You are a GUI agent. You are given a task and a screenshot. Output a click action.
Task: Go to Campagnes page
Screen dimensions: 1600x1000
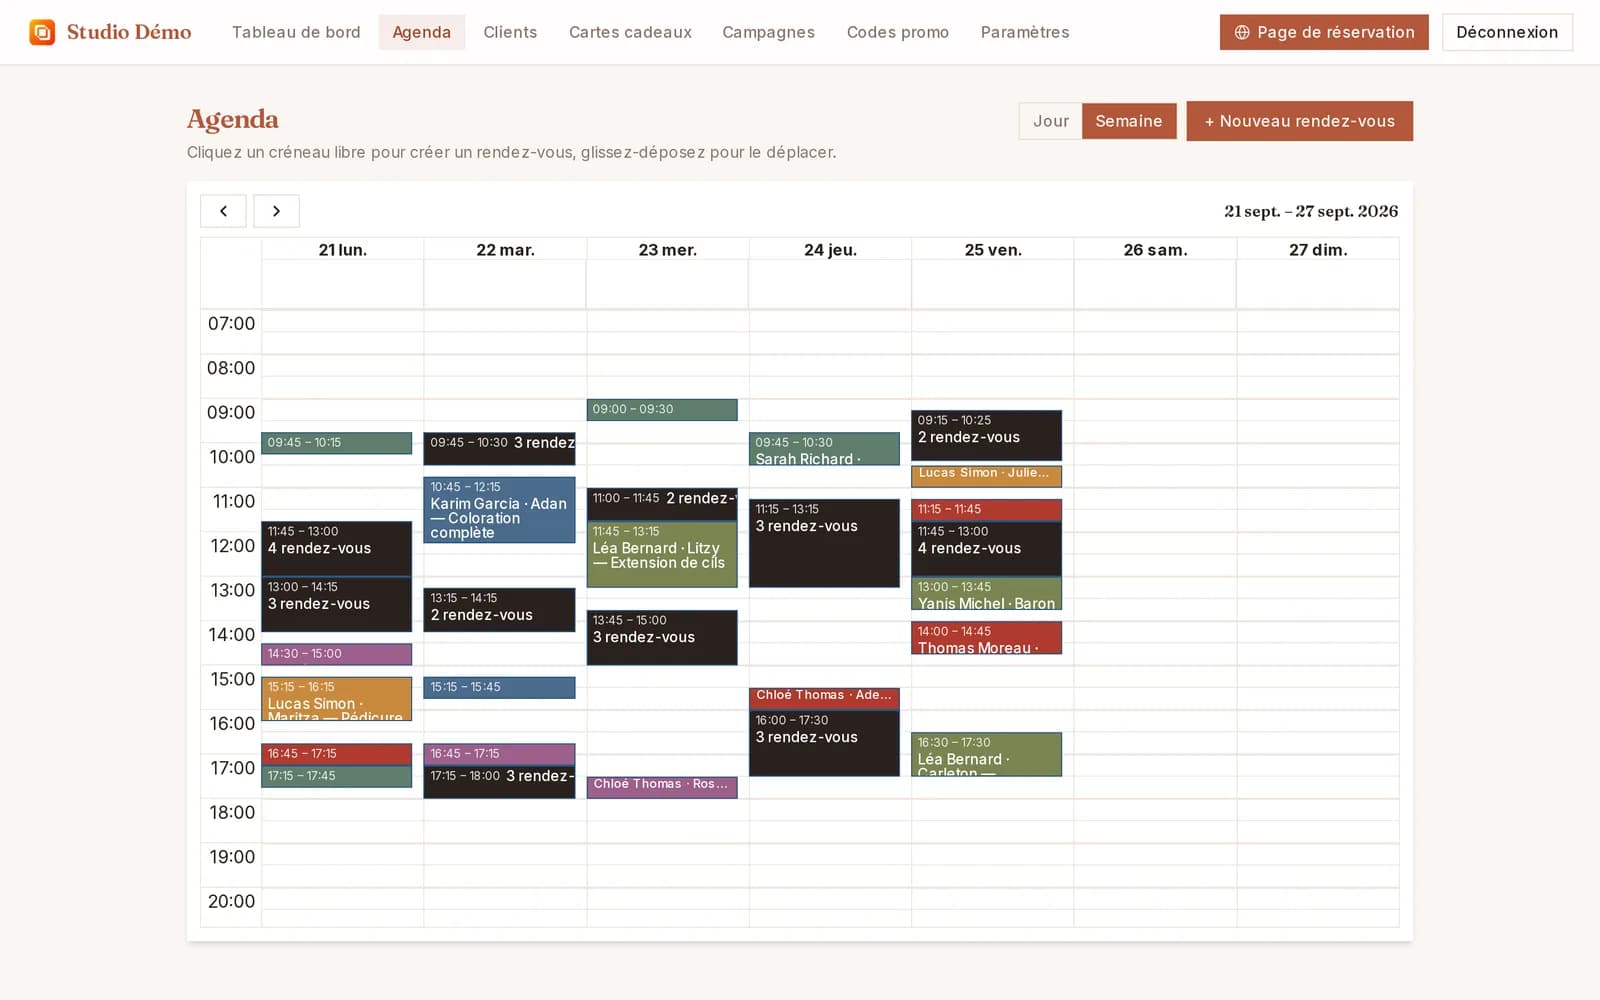[768, 32]
